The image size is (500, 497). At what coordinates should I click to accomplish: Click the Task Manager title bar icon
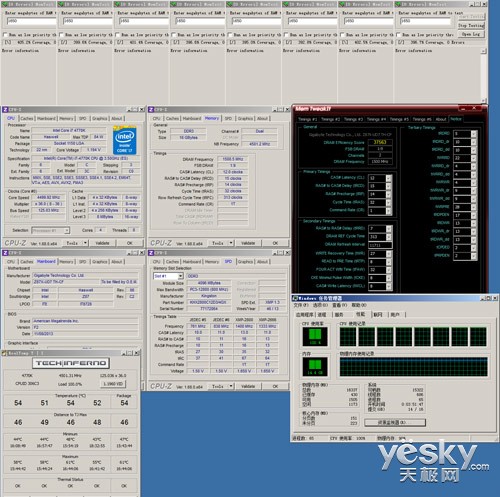point(295,298)
